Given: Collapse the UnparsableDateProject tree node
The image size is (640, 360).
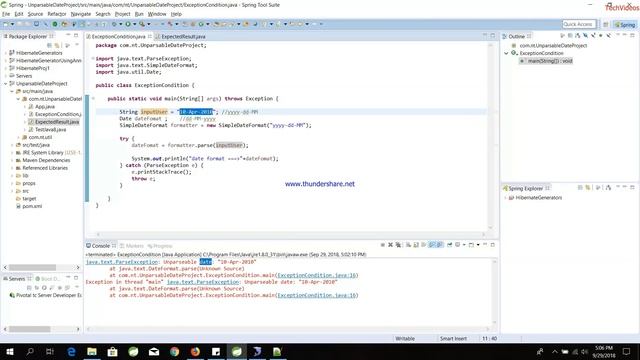Looking at the screenshot, I should click(6, 83).
